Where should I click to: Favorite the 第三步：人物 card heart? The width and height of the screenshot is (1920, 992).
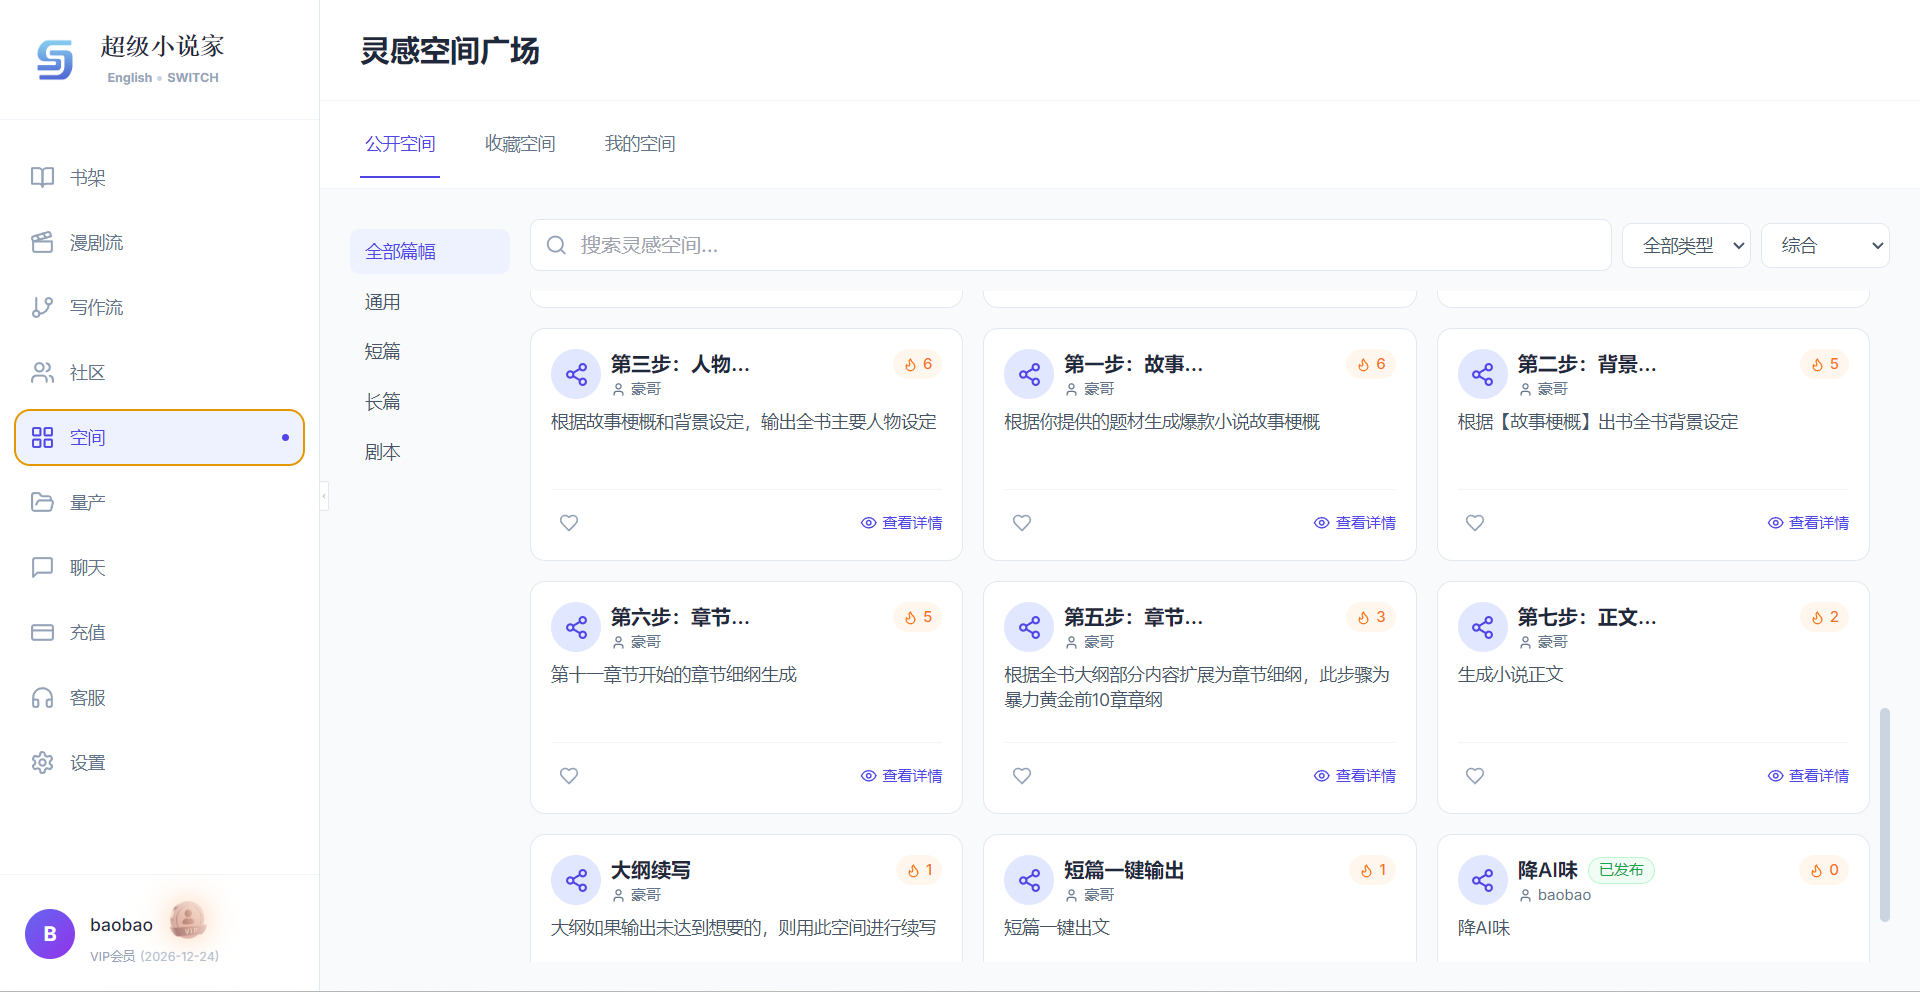(x=568, y=522)
